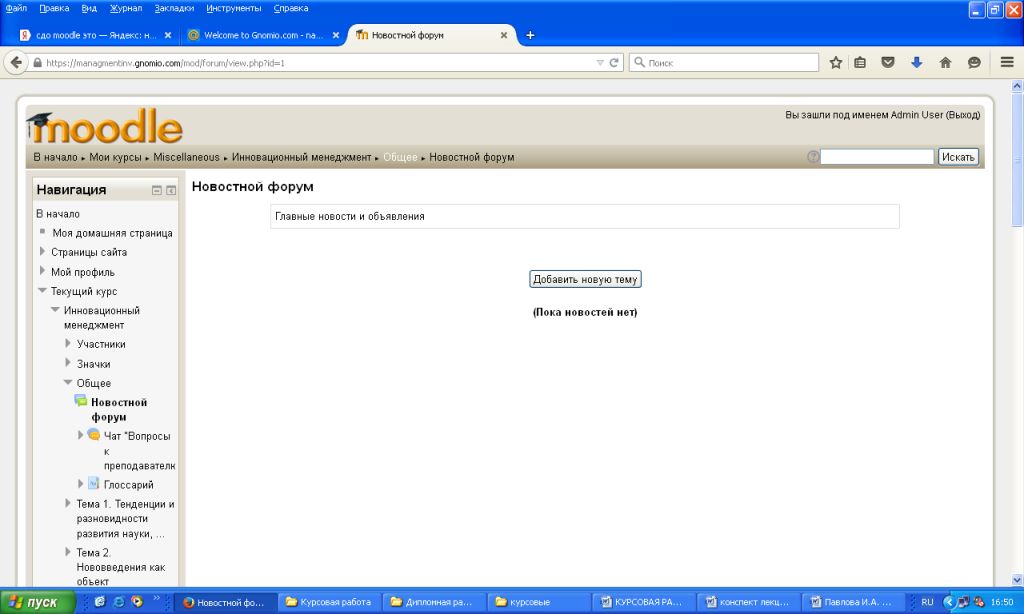Screen dimensions: 1024x614
Task: Expand Страницы сайта in navigation
Action: click(x=42, y=251)
